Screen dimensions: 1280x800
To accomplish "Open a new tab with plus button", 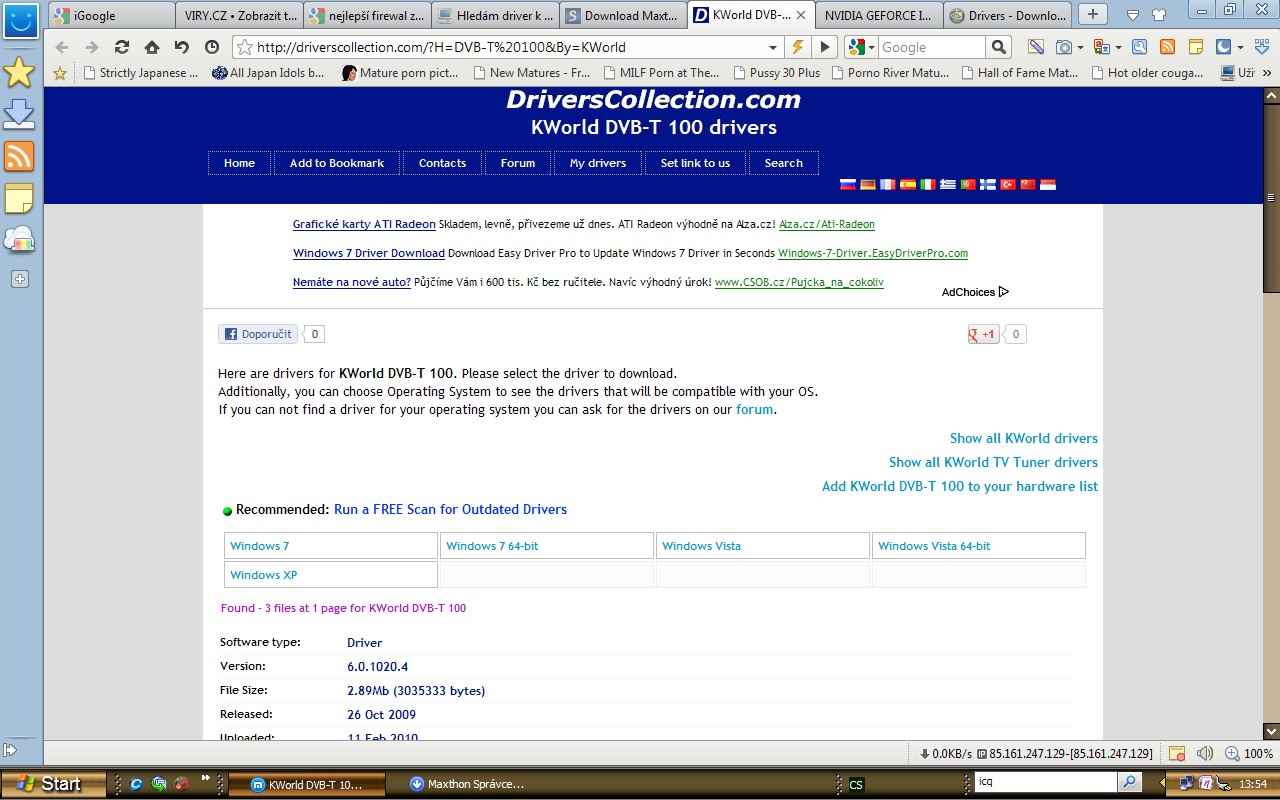I will pyautogui.click(x=1094, y=14).
